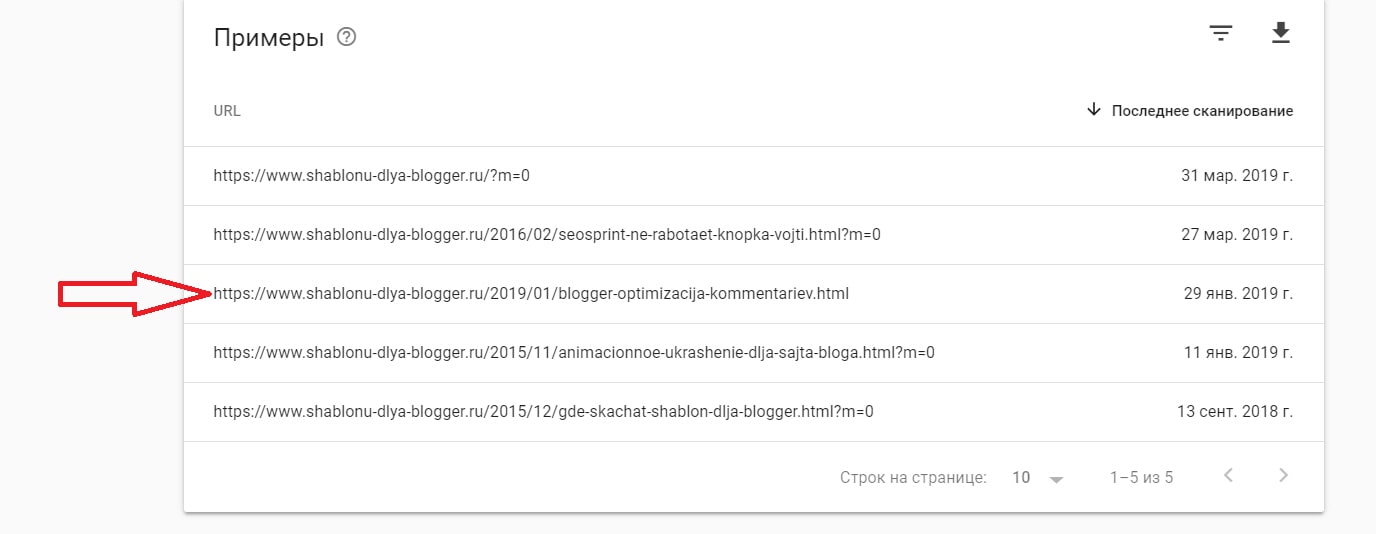Screen dimensions: 1376x534
Task: Click the 1–5 из 5 pagination text
Action: tap(1141, 478)
